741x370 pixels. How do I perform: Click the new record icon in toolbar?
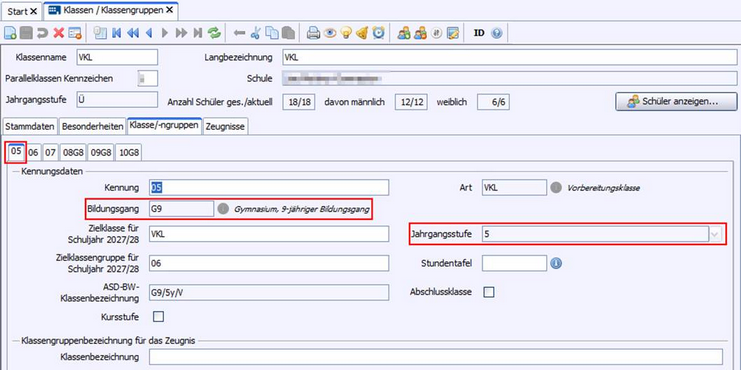(x=10, y=33)
